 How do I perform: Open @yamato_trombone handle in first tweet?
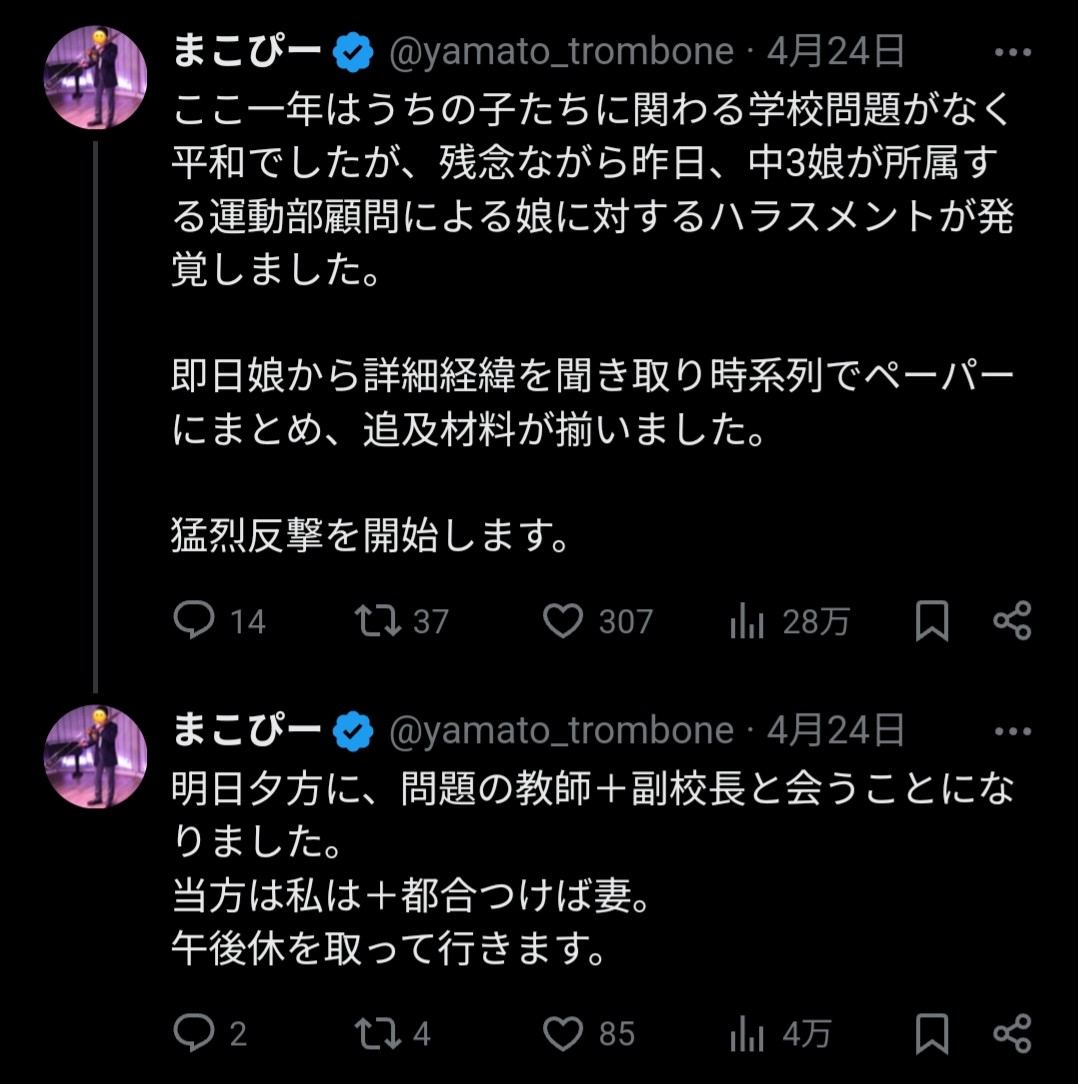559,52
